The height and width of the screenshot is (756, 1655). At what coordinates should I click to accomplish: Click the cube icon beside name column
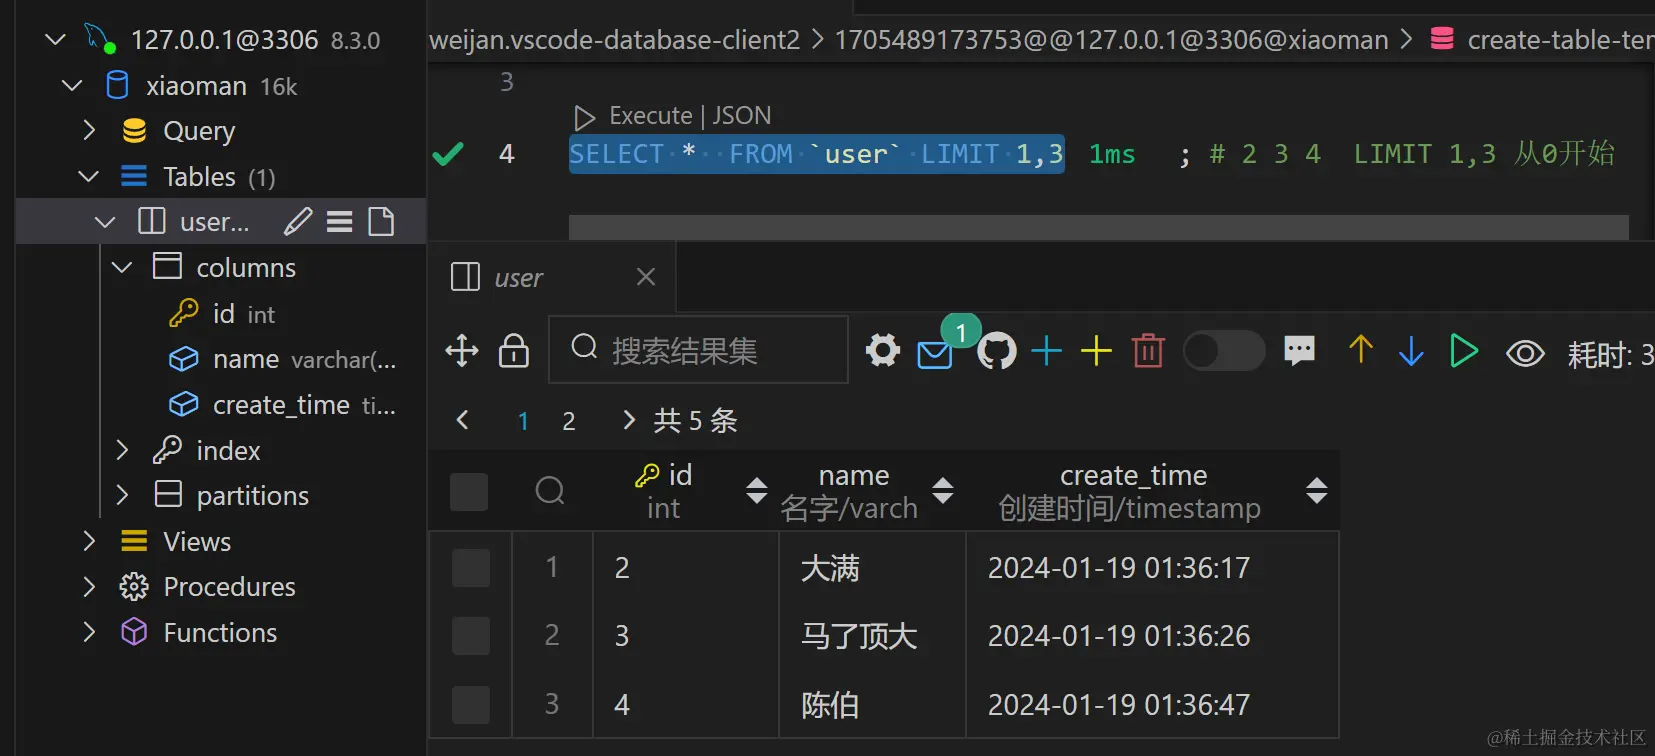(184, 359)
